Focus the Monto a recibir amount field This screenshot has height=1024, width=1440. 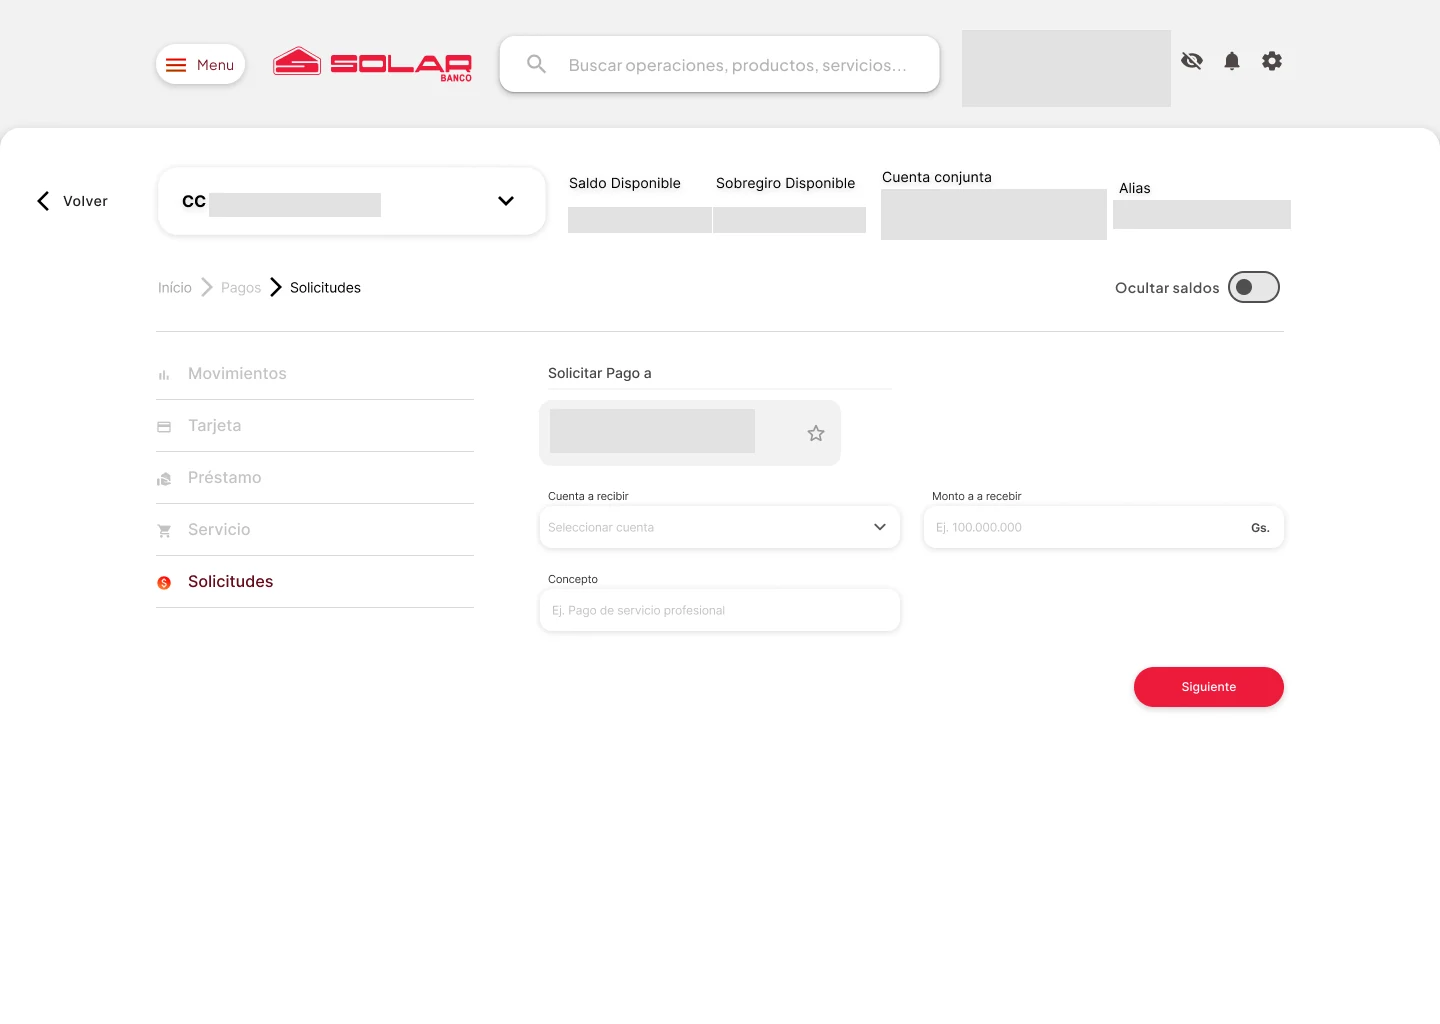[1104, 527]
